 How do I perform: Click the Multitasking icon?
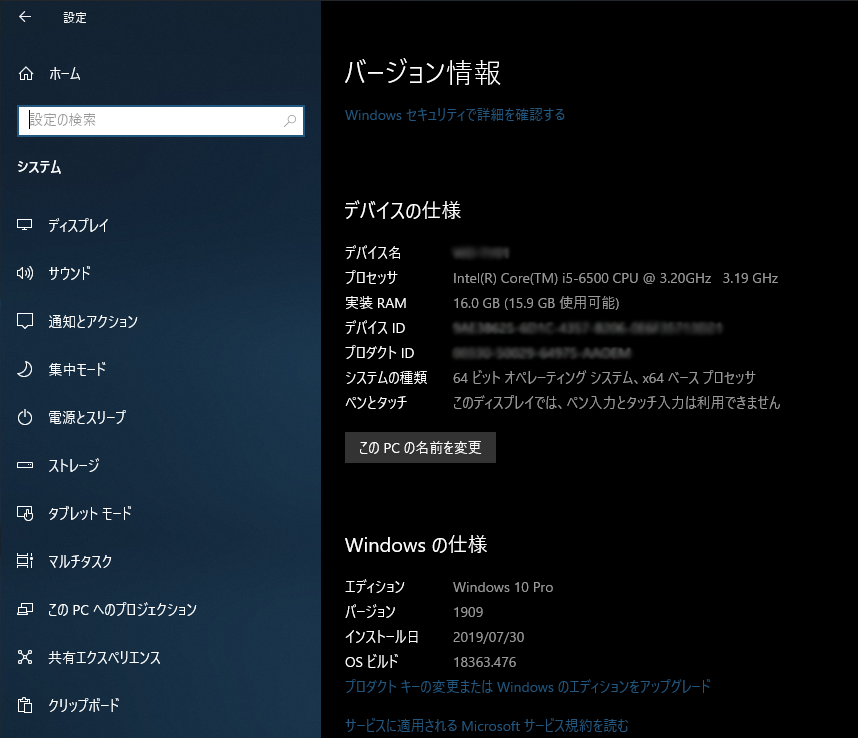coord(25,561)
